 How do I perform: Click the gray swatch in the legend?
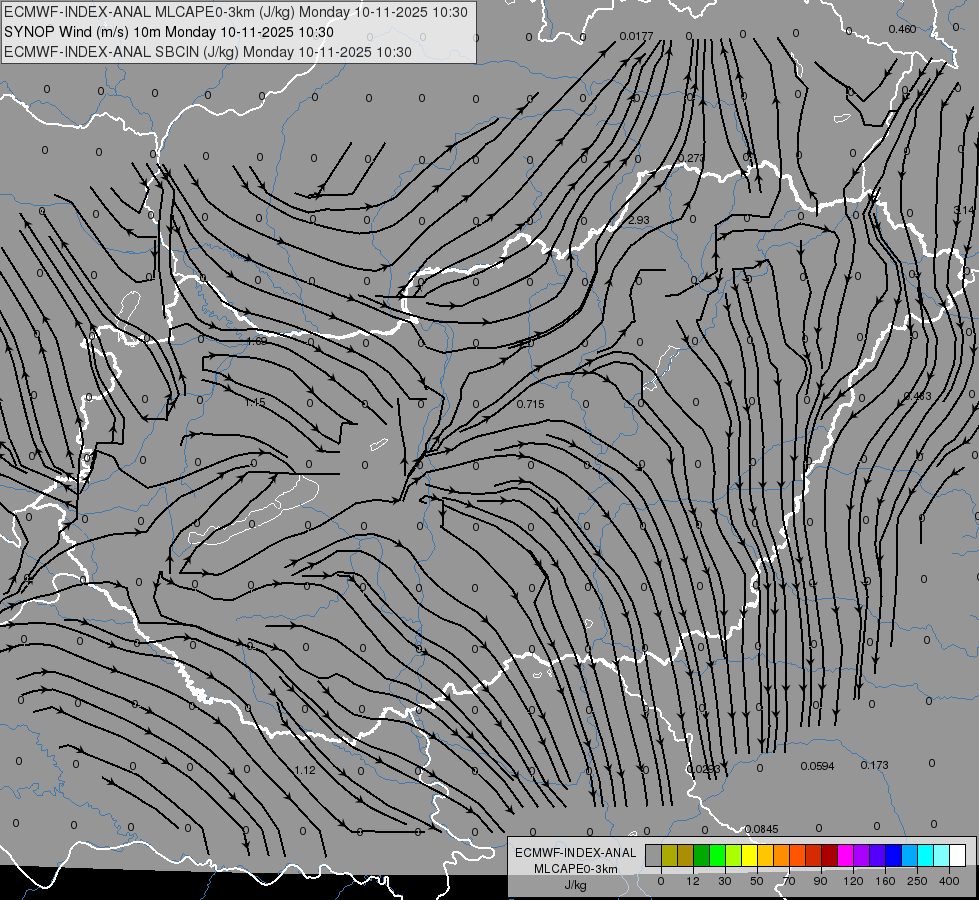654,855
